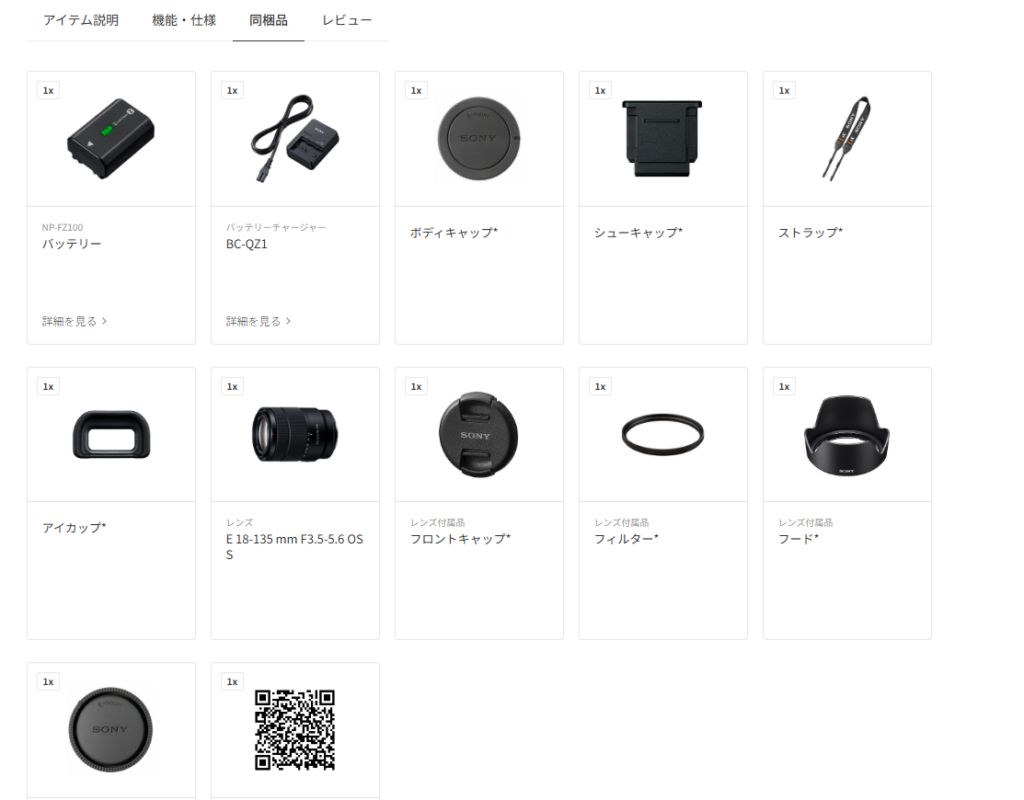Select the ボディキャップ body cap image
1024x800 pixels.
[x=479, y=138]
